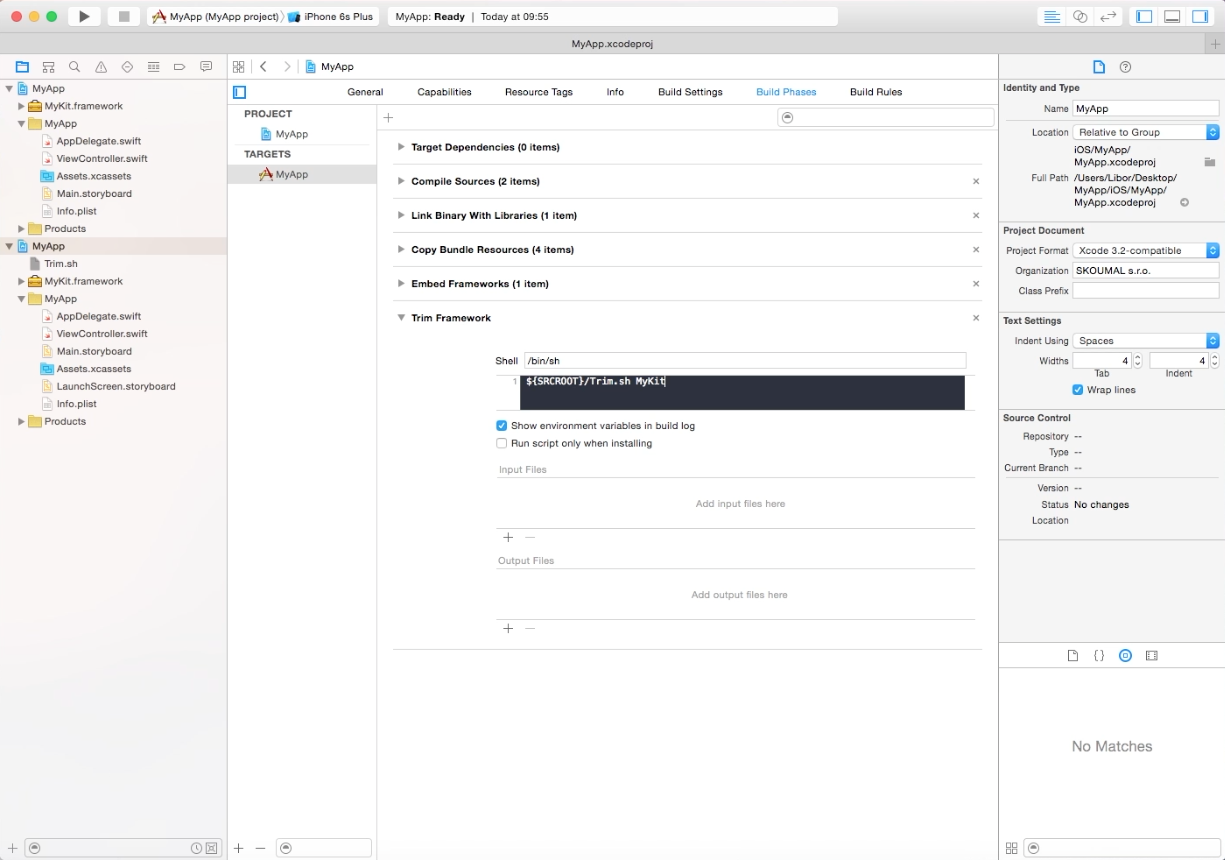Show the Version editor

[1108, 16]
